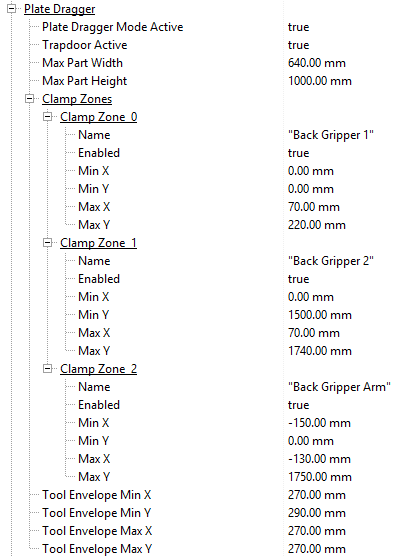
Task: Toggle Enabled true value under Clamp Zone 2
Action: (x=298, y=405)
